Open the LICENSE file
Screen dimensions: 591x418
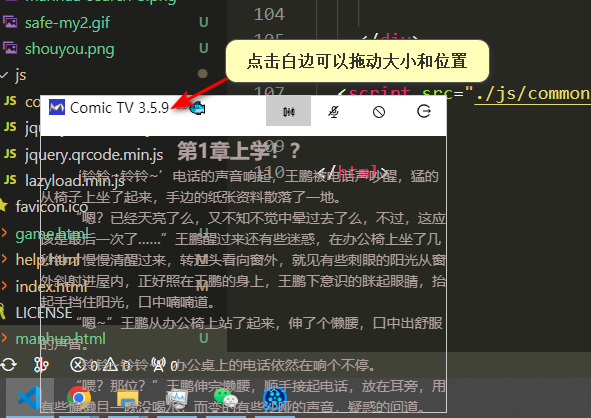[x=44, y=312]
